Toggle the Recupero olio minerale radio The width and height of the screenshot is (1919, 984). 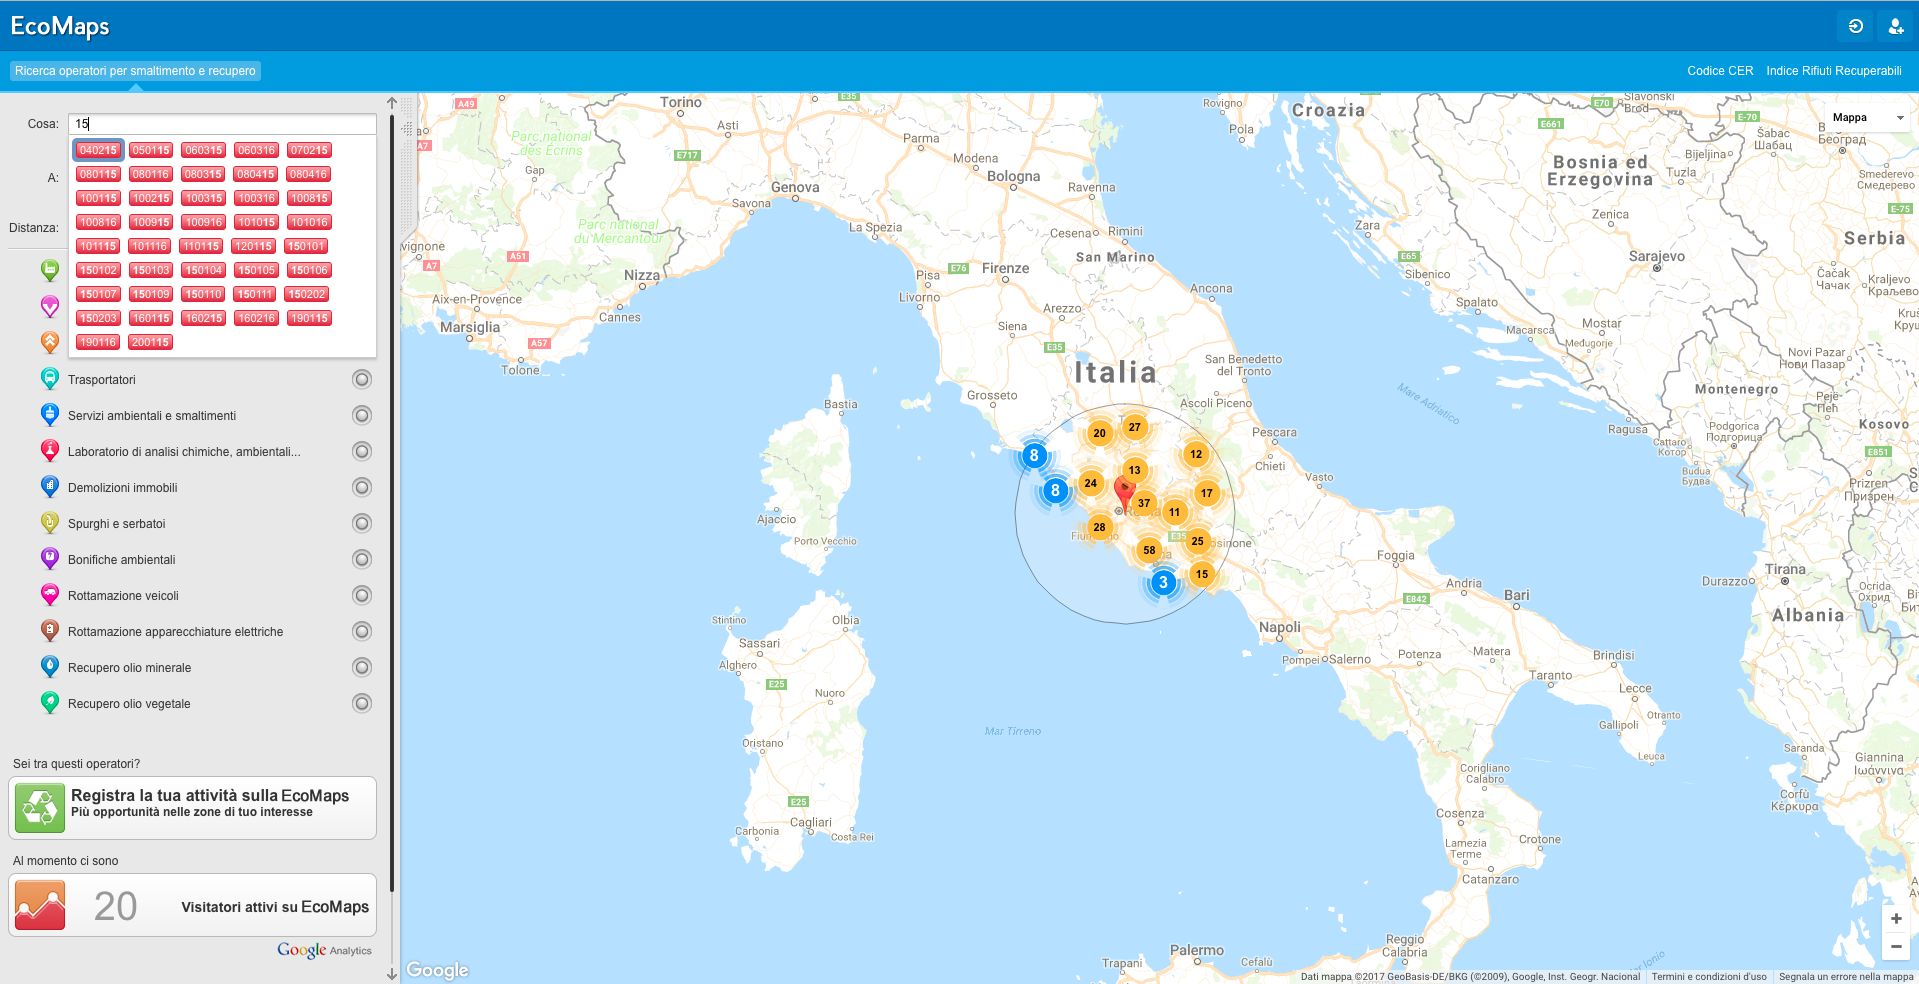pyautogui.click(x=362, y=667)
